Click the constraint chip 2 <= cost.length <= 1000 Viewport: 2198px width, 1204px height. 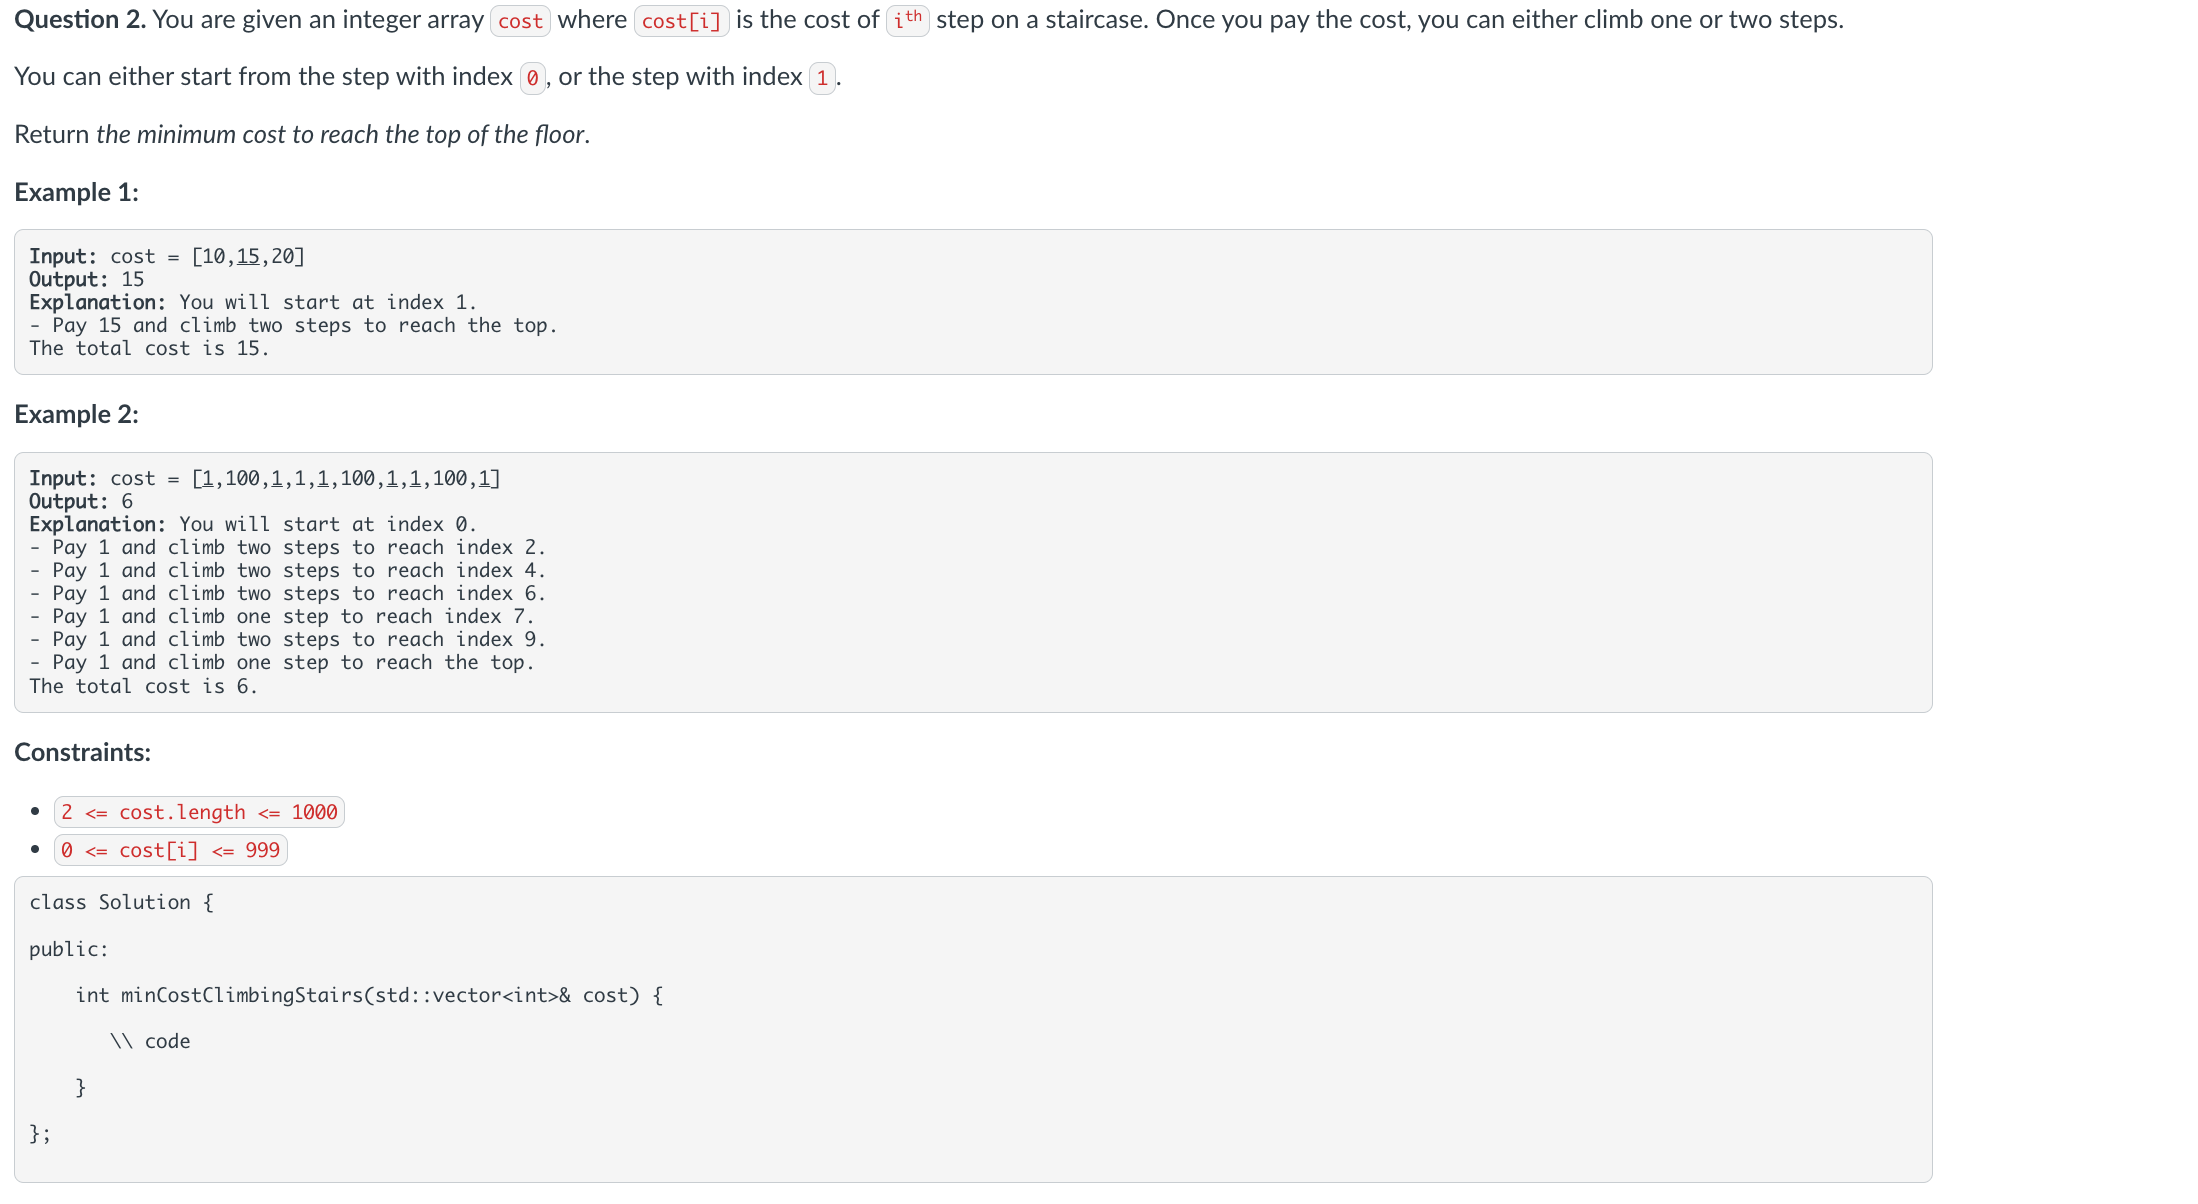coord(199,811)
